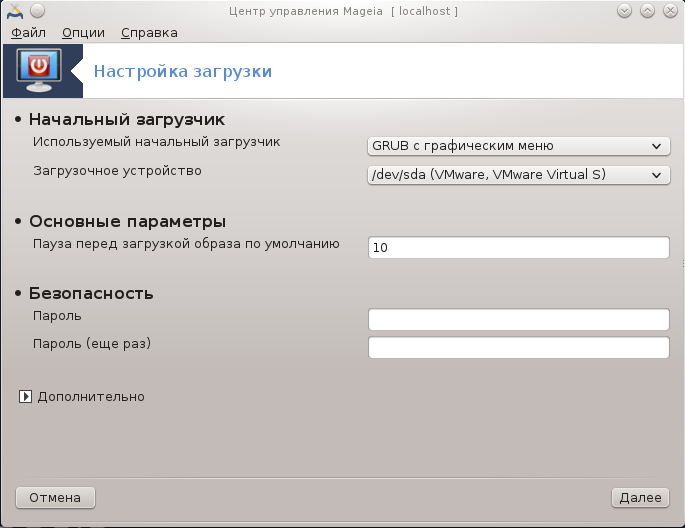This screenshot has width=685, height=528.
Task: Focus the Пароль input field
Action: (x=519, y=319)
